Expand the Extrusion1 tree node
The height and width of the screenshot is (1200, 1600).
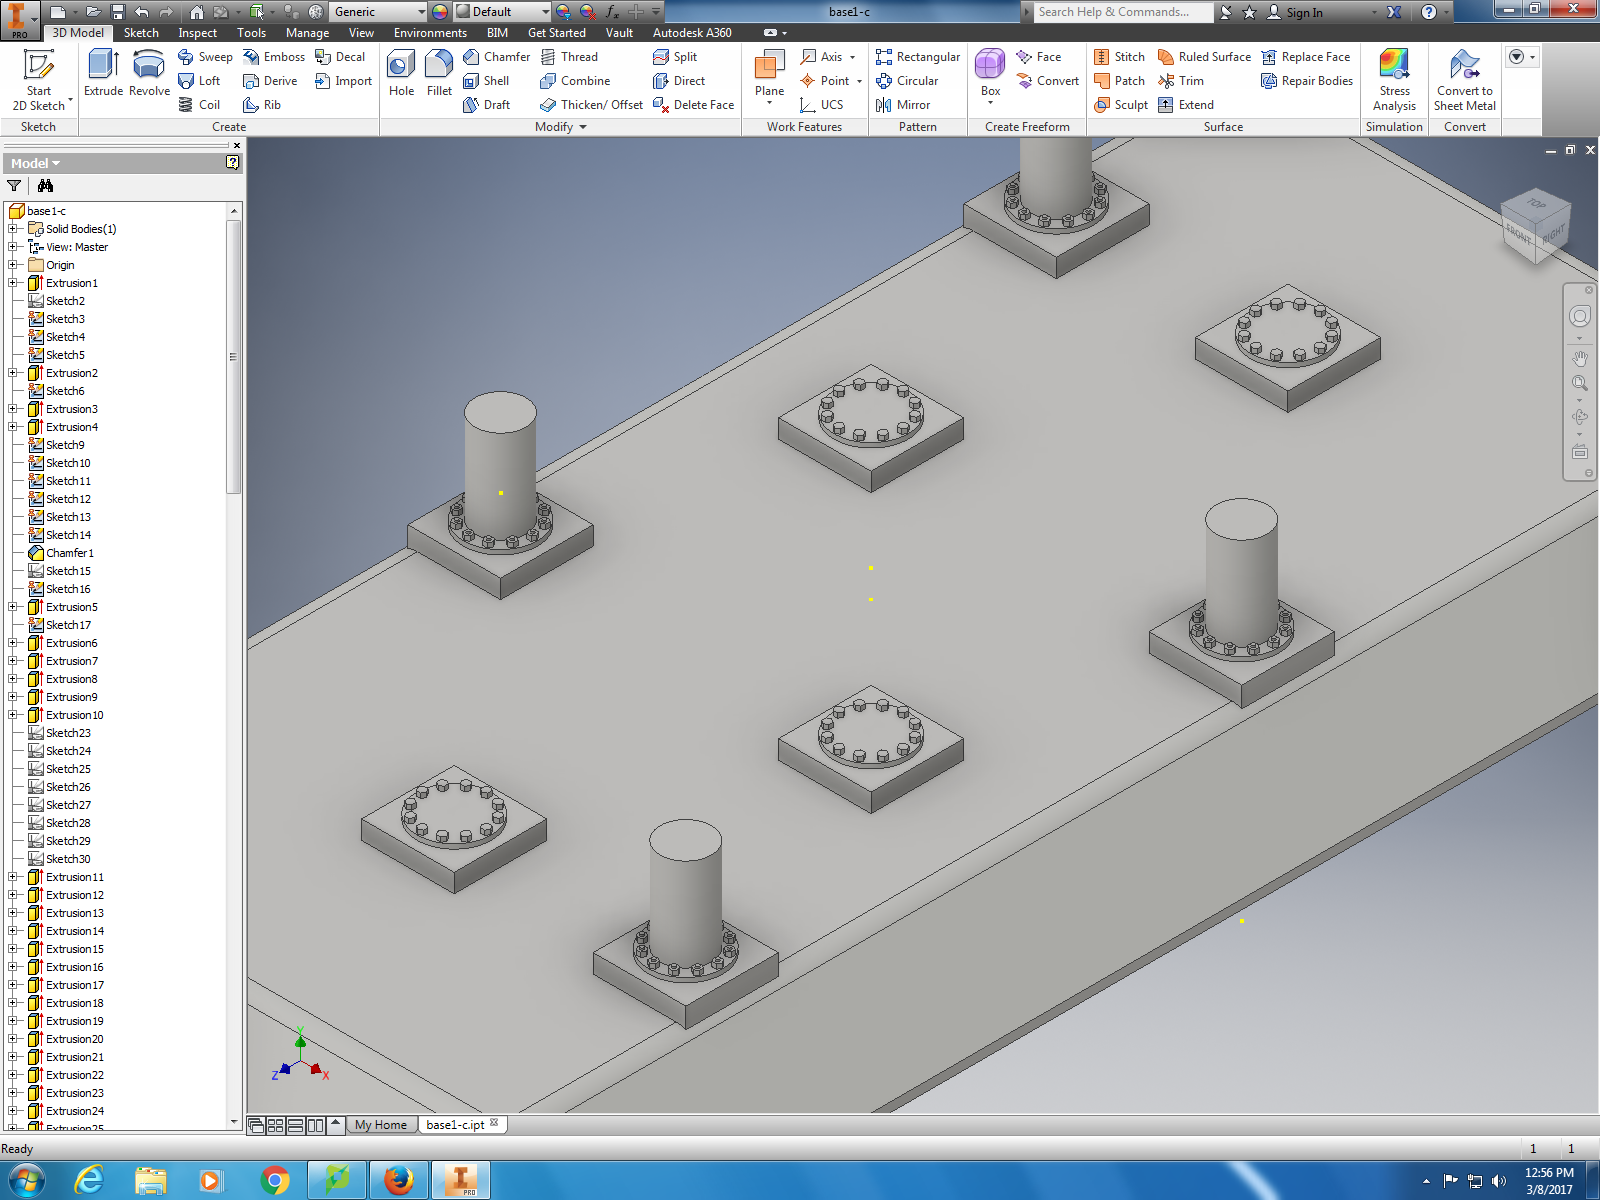(x=13, y=283)
